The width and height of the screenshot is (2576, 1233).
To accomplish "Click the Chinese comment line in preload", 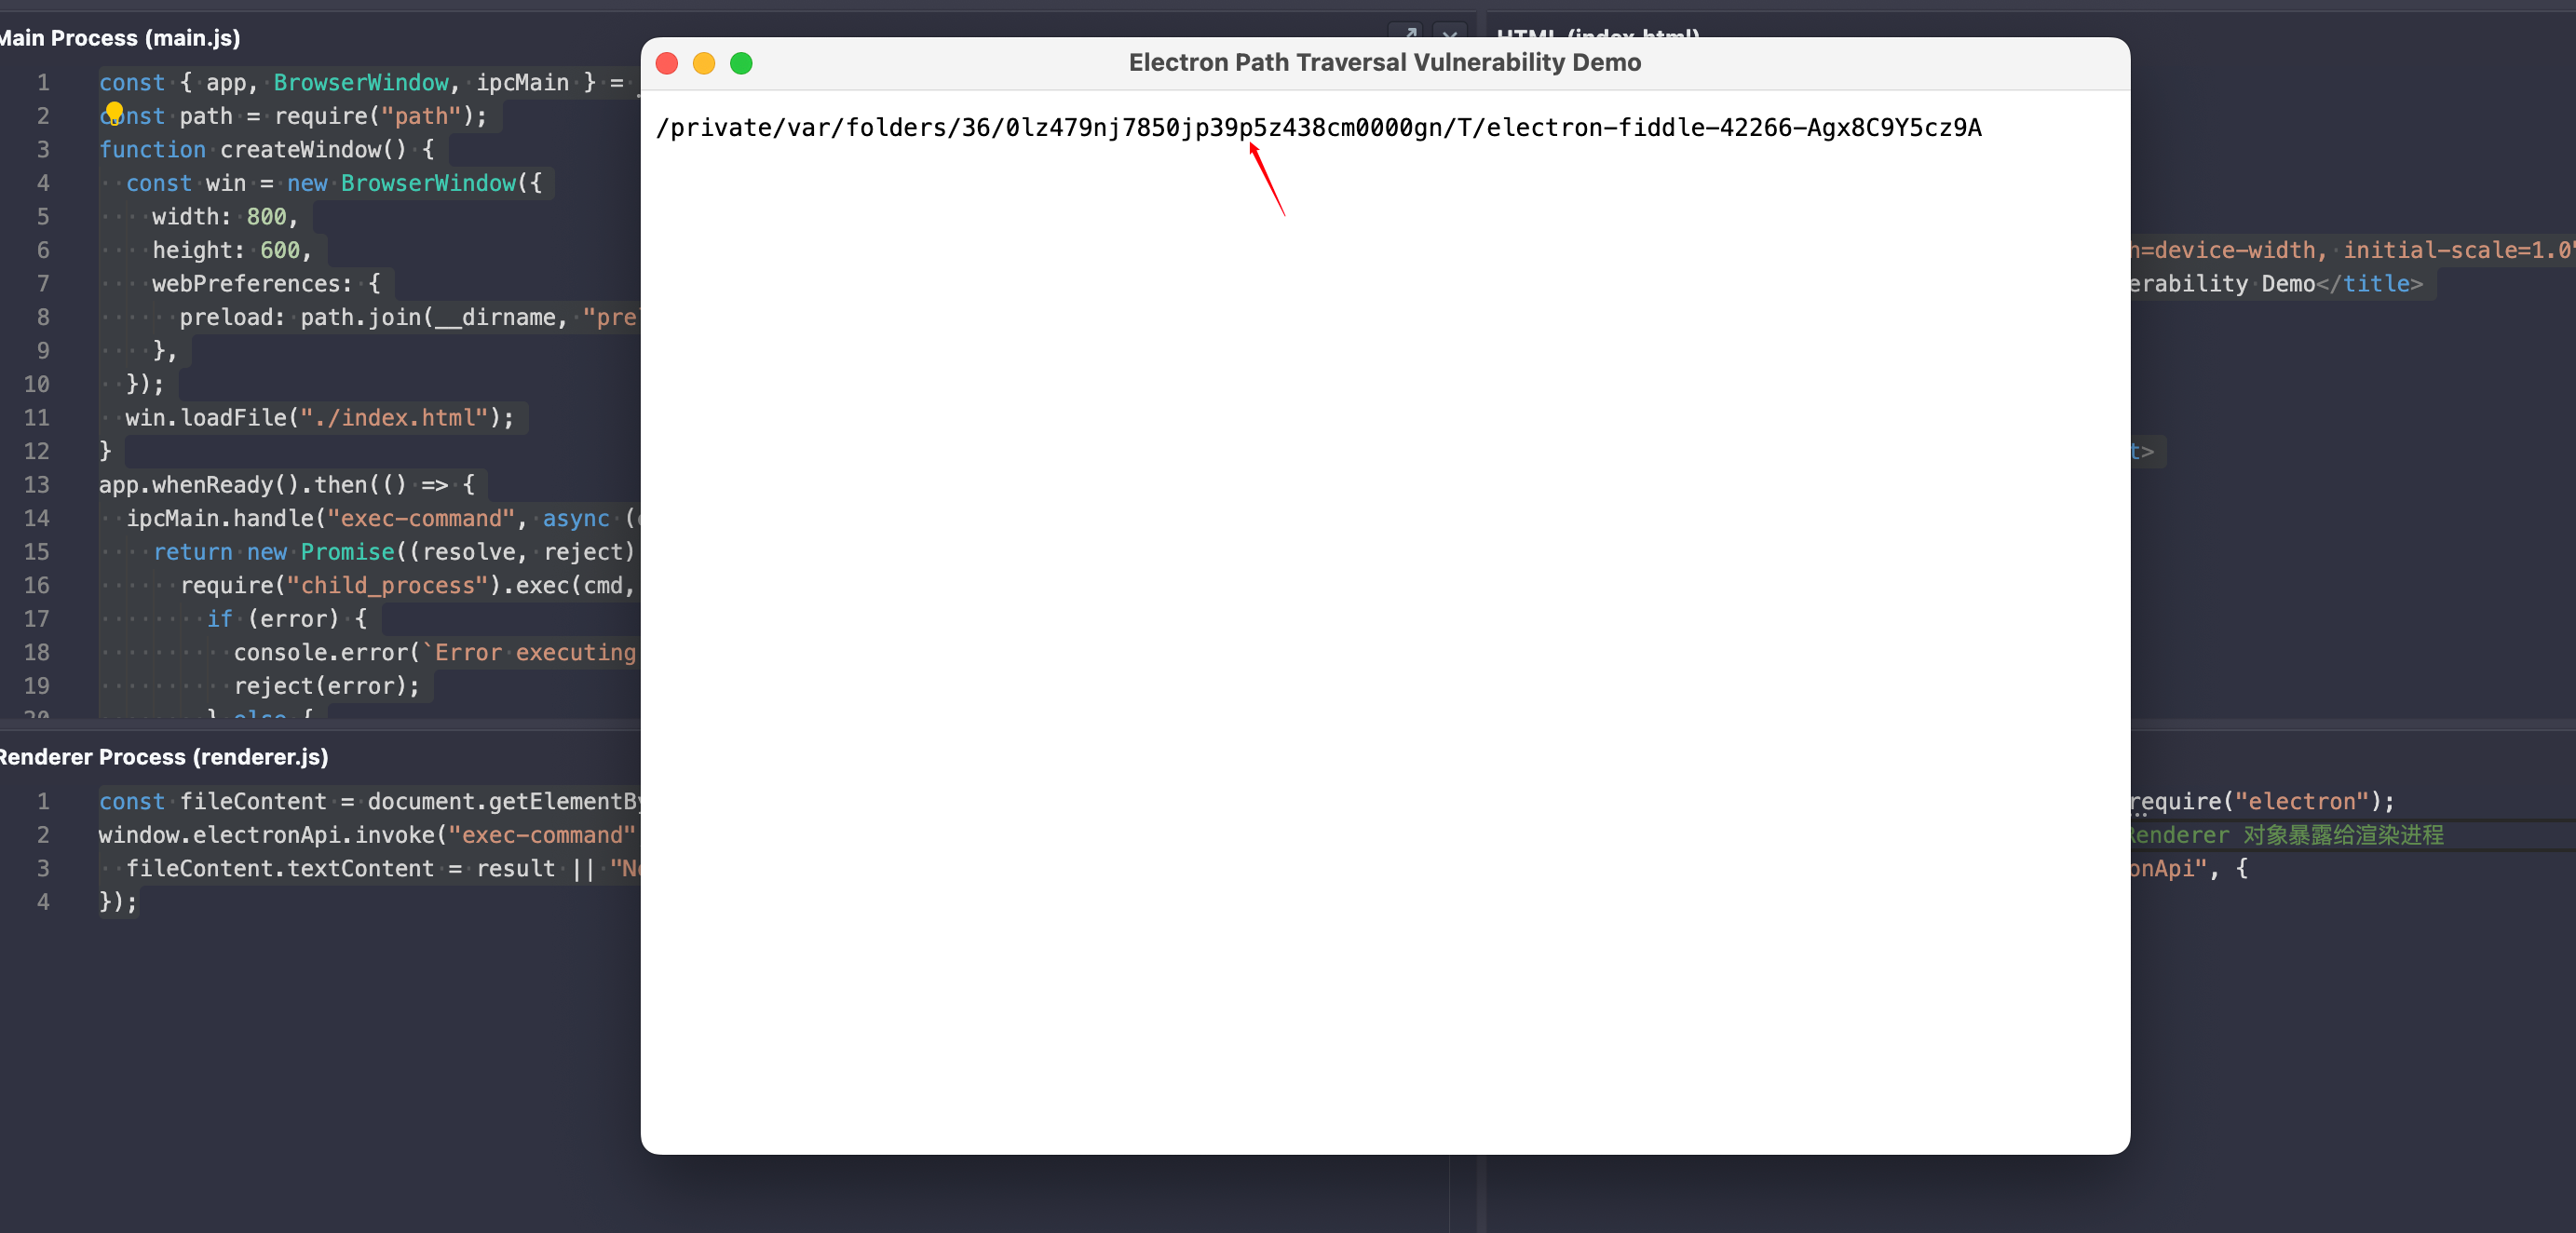I will [2286, 835].
